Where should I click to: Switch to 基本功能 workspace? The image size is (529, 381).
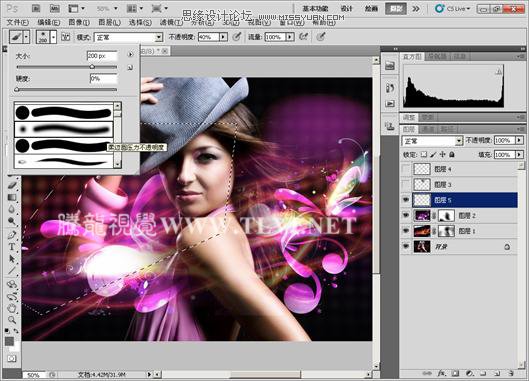click(x=315, y=8)
